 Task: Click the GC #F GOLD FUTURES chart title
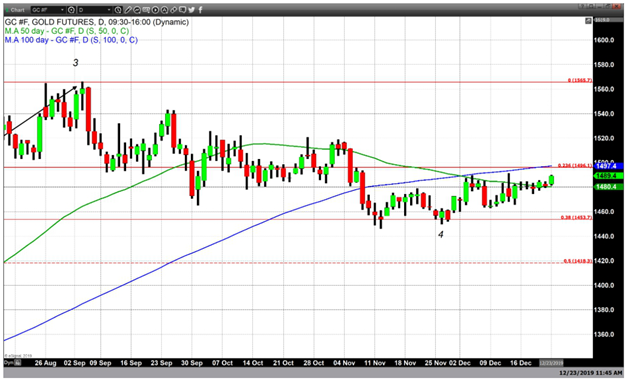(x=97, y=22)
